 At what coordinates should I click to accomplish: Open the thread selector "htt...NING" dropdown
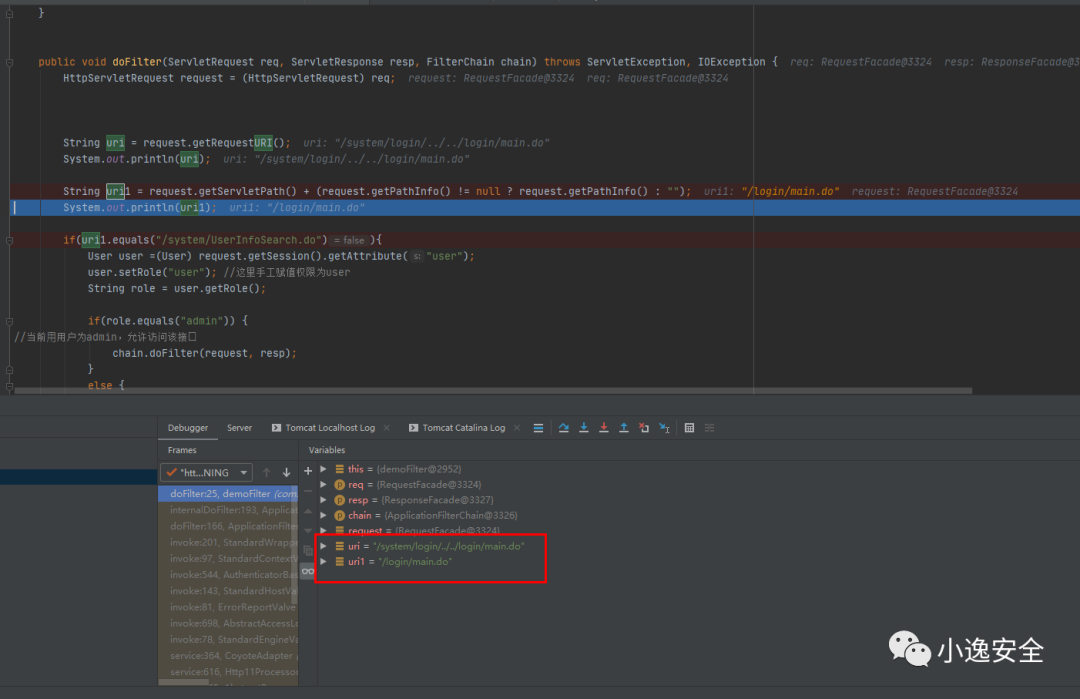click(x=206, y=472)
